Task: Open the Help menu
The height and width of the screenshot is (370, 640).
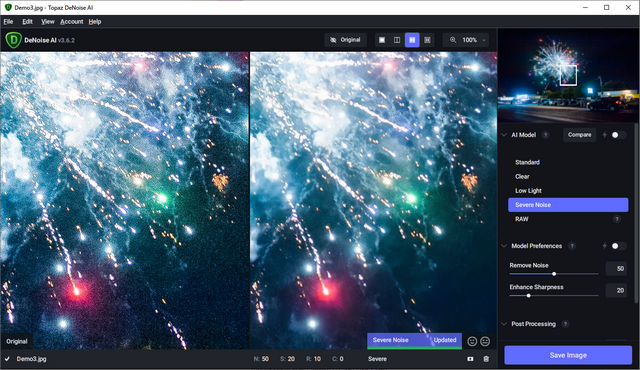Action: pos(95,22)
